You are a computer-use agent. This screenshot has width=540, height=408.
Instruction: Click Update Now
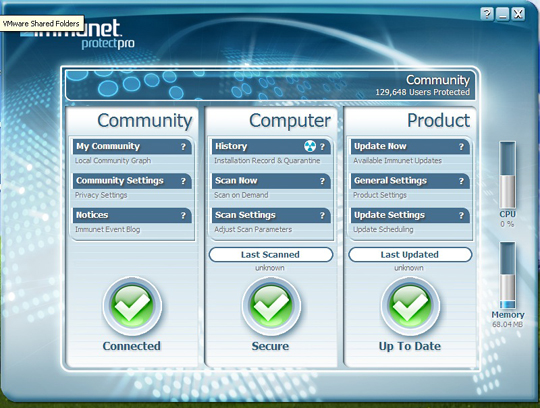(410, 147)
